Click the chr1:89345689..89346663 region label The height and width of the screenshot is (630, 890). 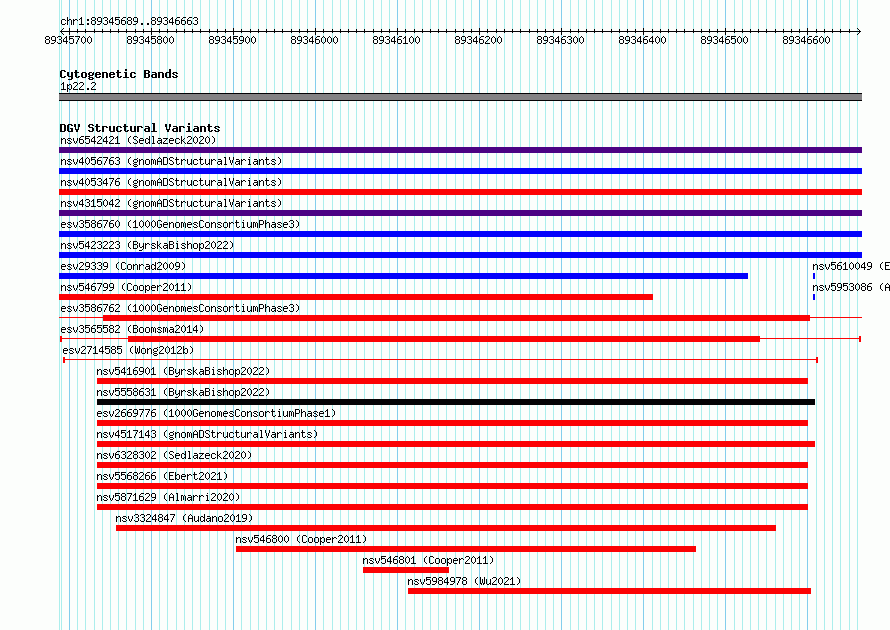pos(129,21)
